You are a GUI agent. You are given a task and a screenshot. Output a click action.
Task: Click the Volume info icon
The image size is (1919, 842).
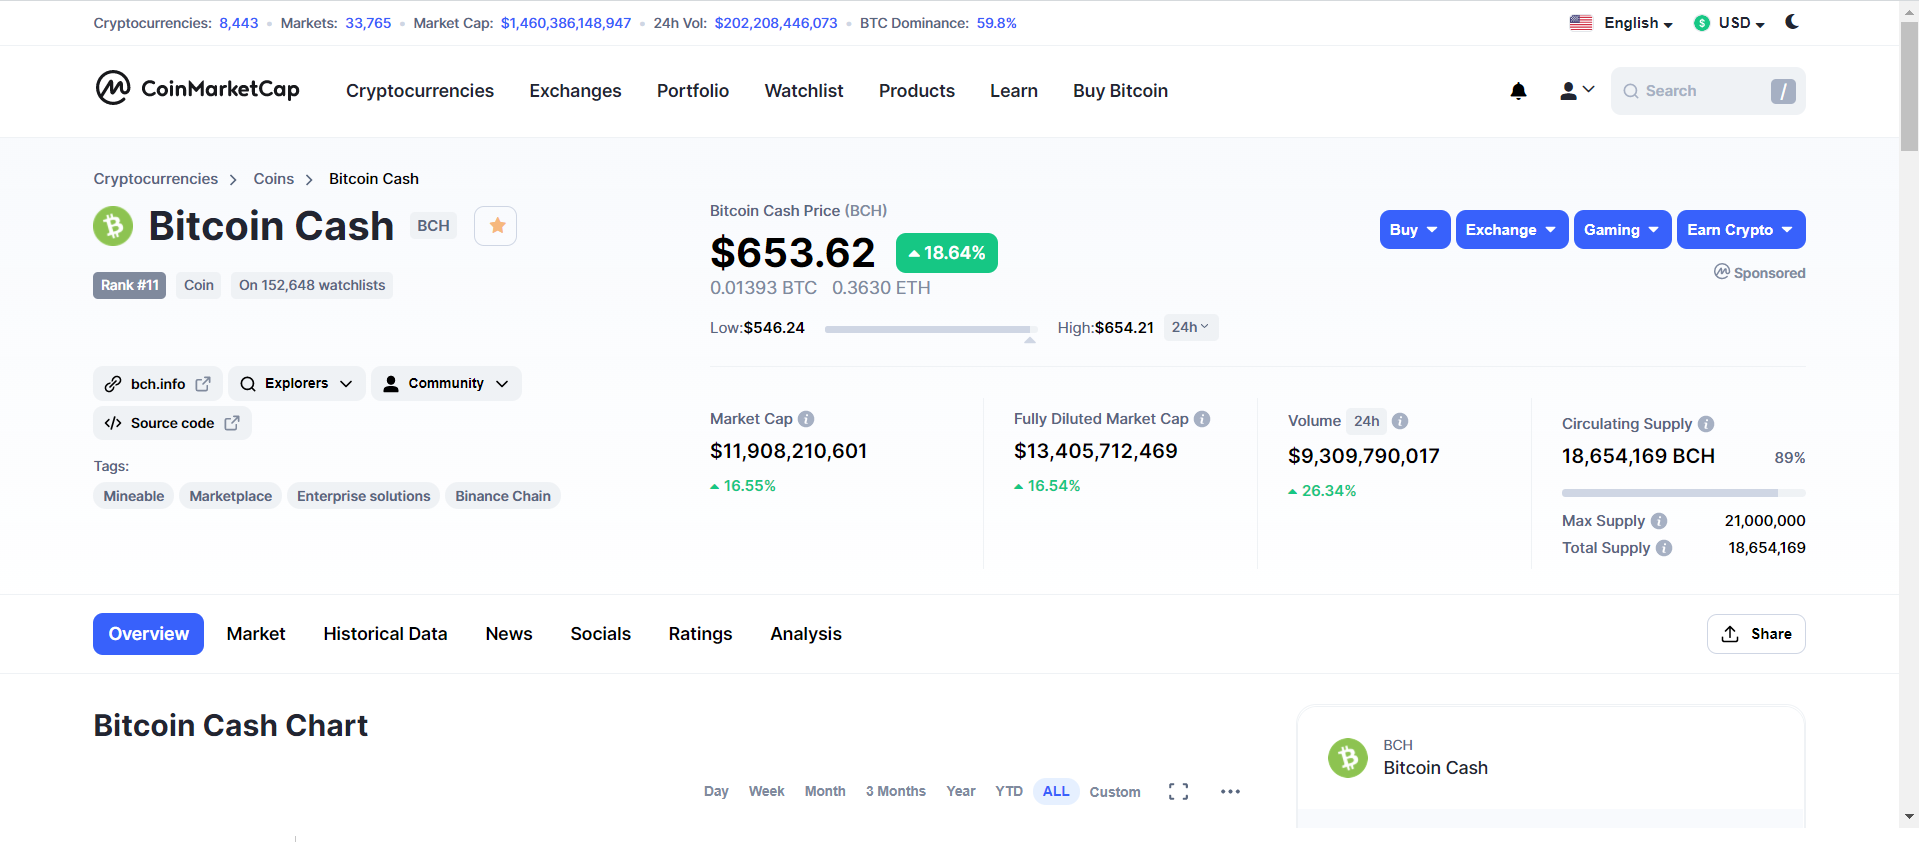1400,421
